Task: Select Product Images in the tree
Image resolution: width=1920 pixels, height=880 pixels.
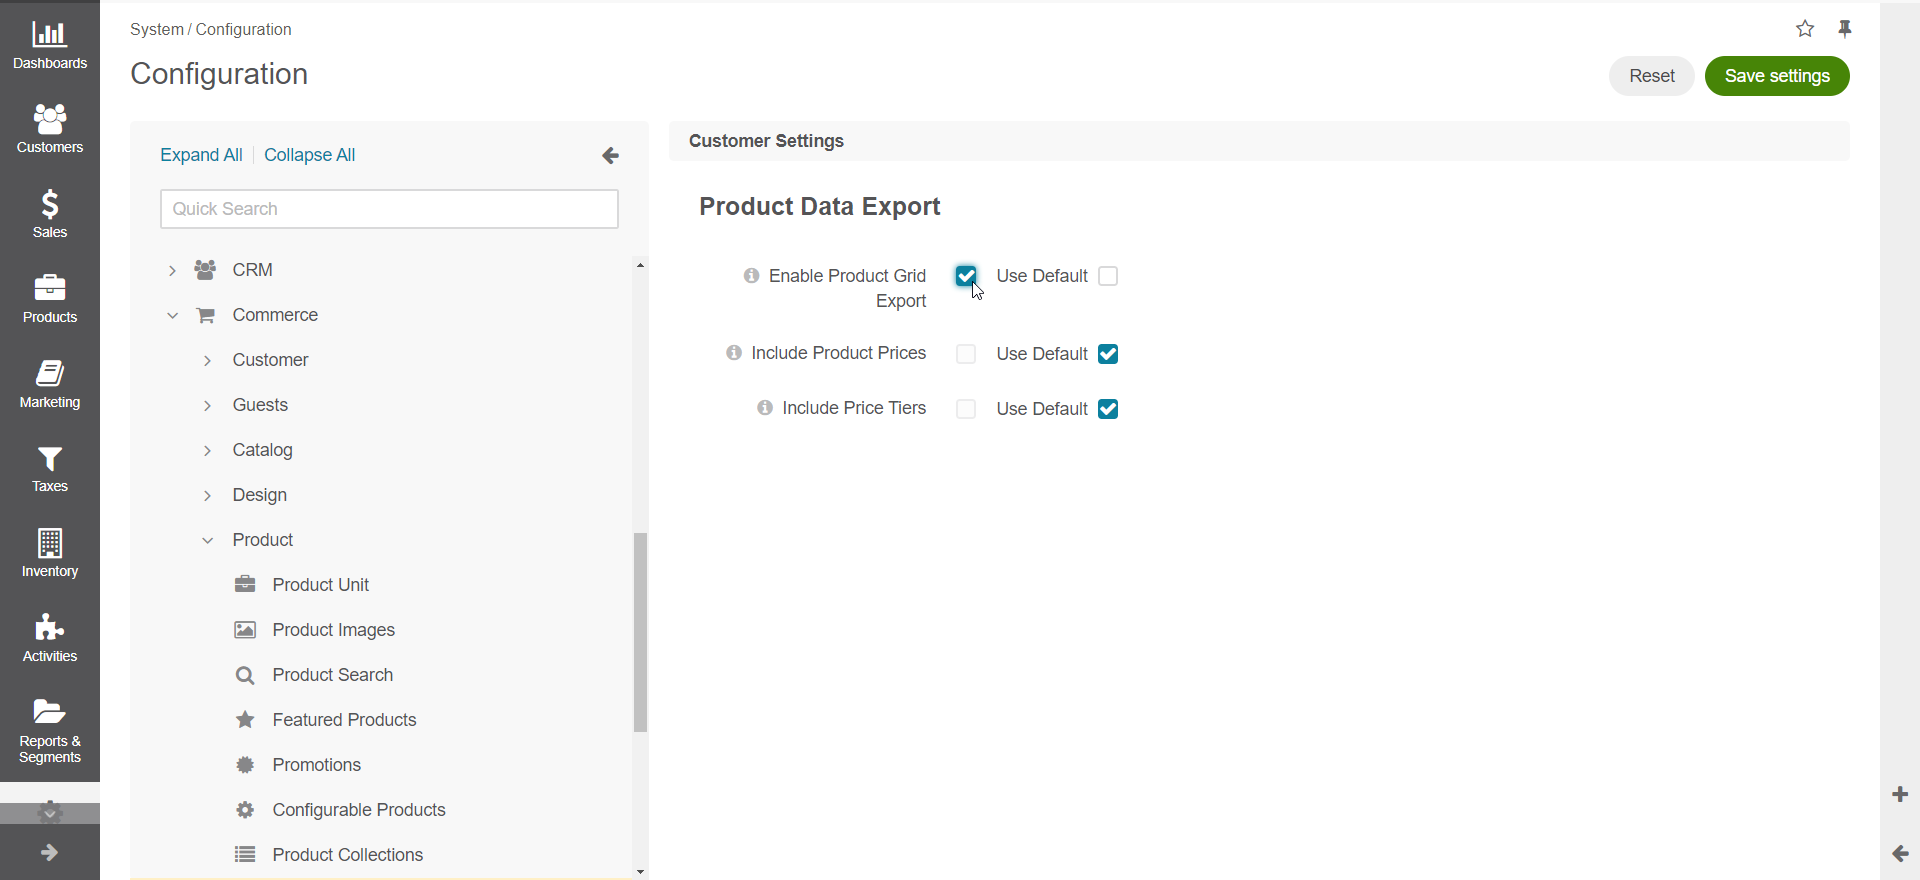Action: tap(333, 630)
